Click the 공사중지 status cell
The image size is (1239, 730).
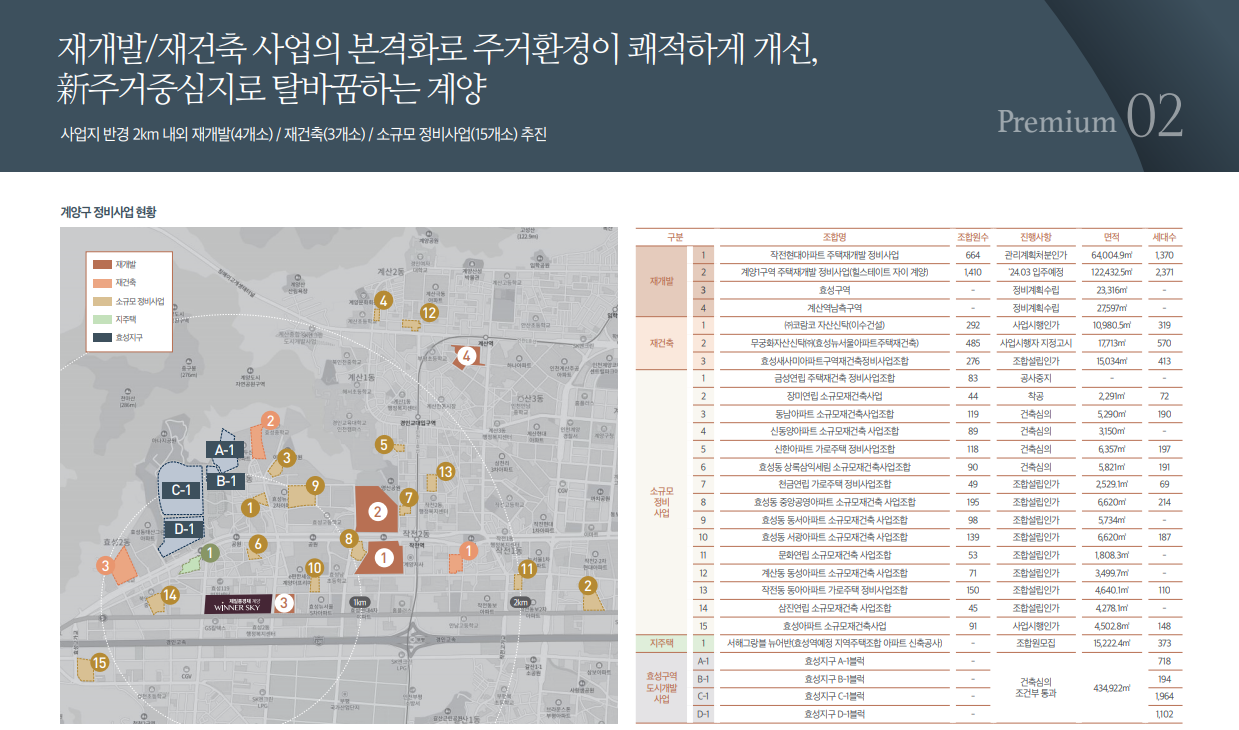click(1035, 378)
